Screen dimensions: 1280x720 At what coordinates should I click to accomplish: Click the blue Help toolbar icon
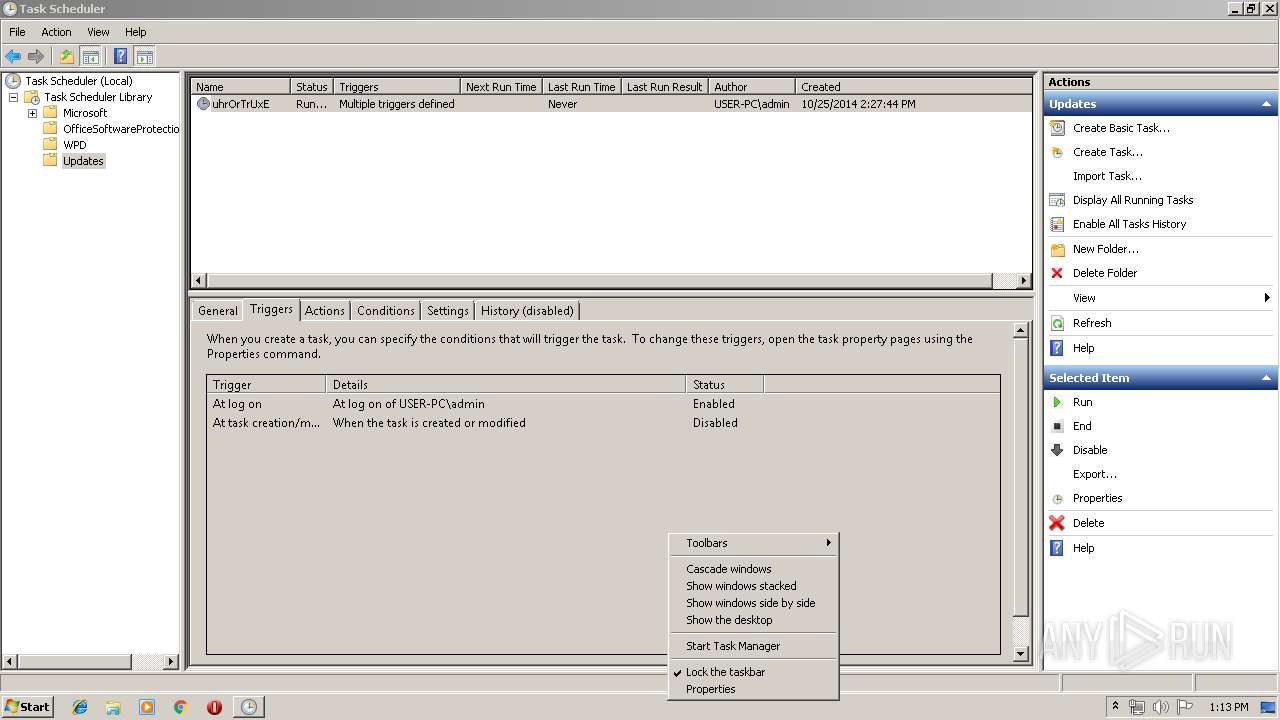tap(121, 57)
